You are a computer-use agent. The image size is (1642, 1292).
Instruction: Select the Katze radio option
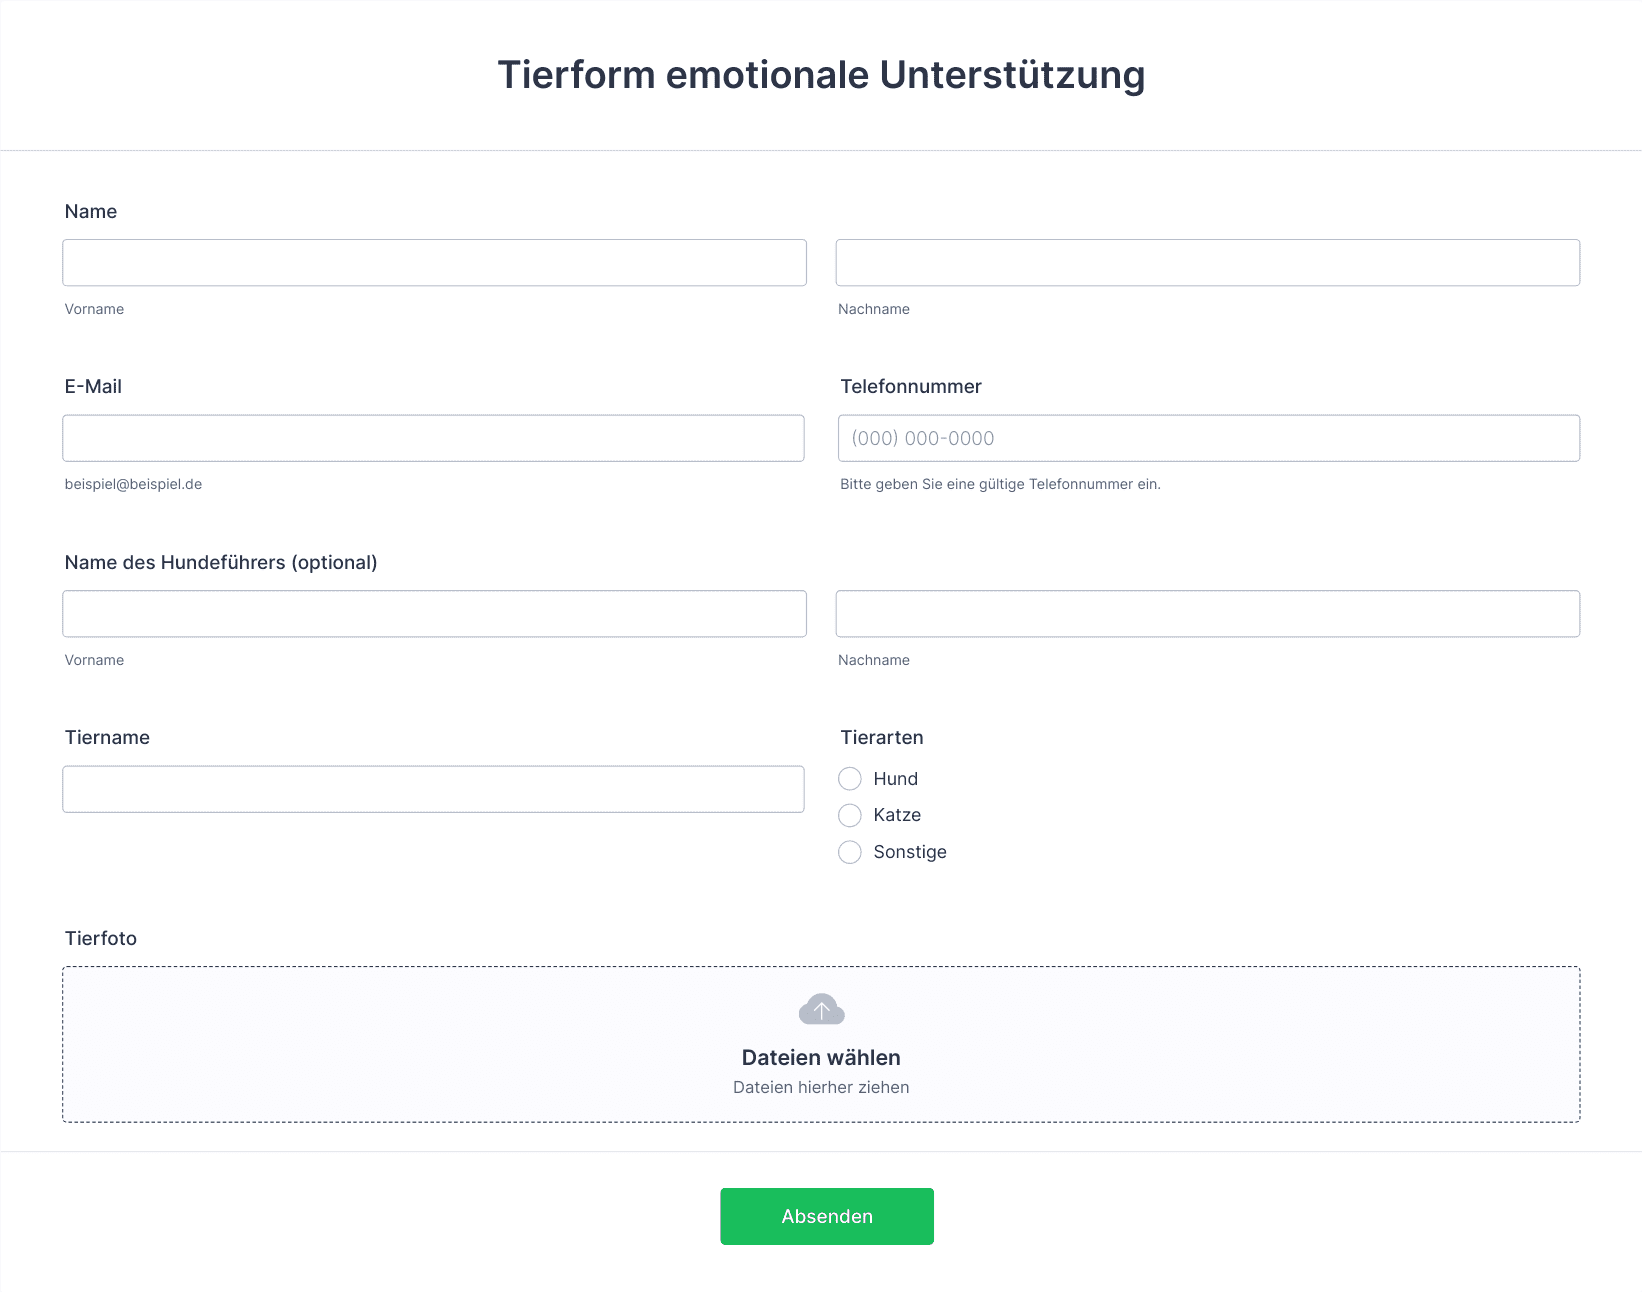[x=850, y=815]
